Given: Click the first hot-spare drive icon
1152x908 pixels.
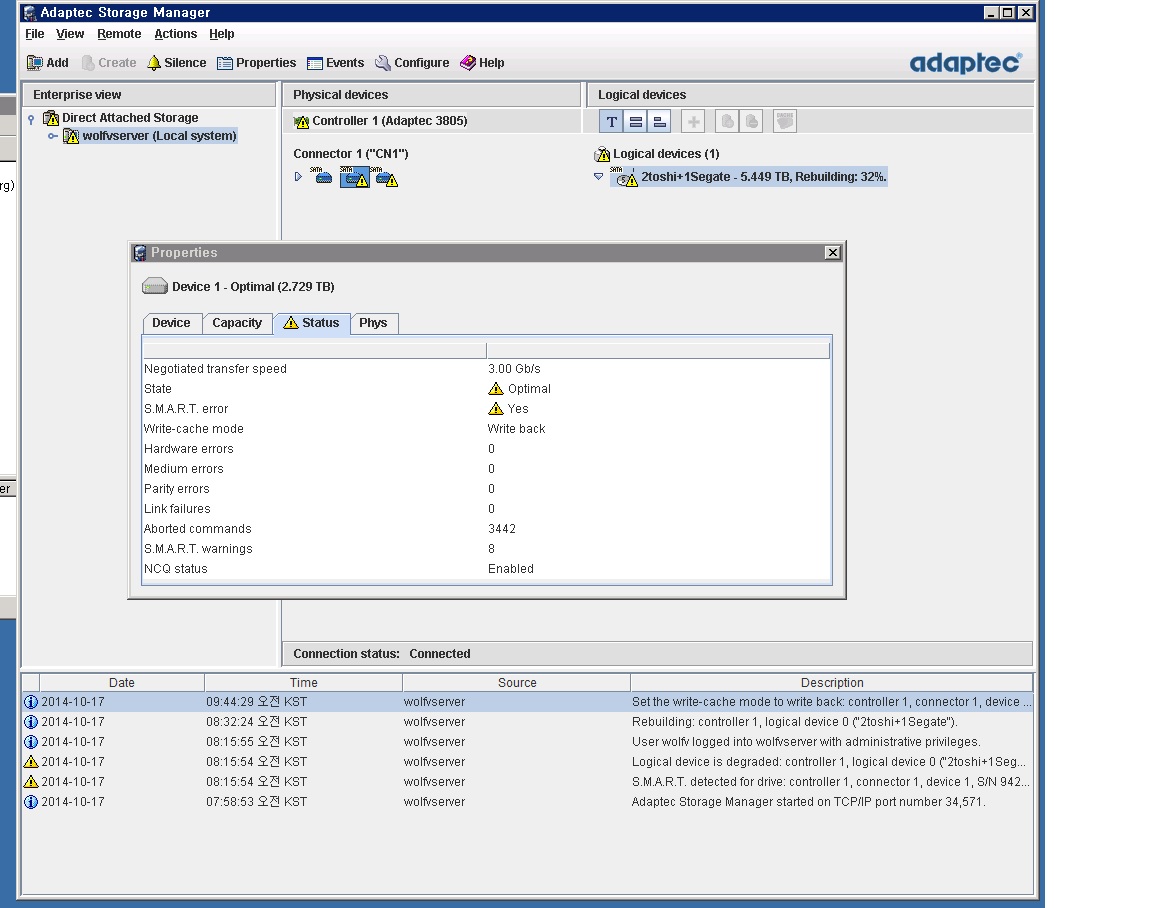Looking at the screenshot, I should (x=727, y=122).
